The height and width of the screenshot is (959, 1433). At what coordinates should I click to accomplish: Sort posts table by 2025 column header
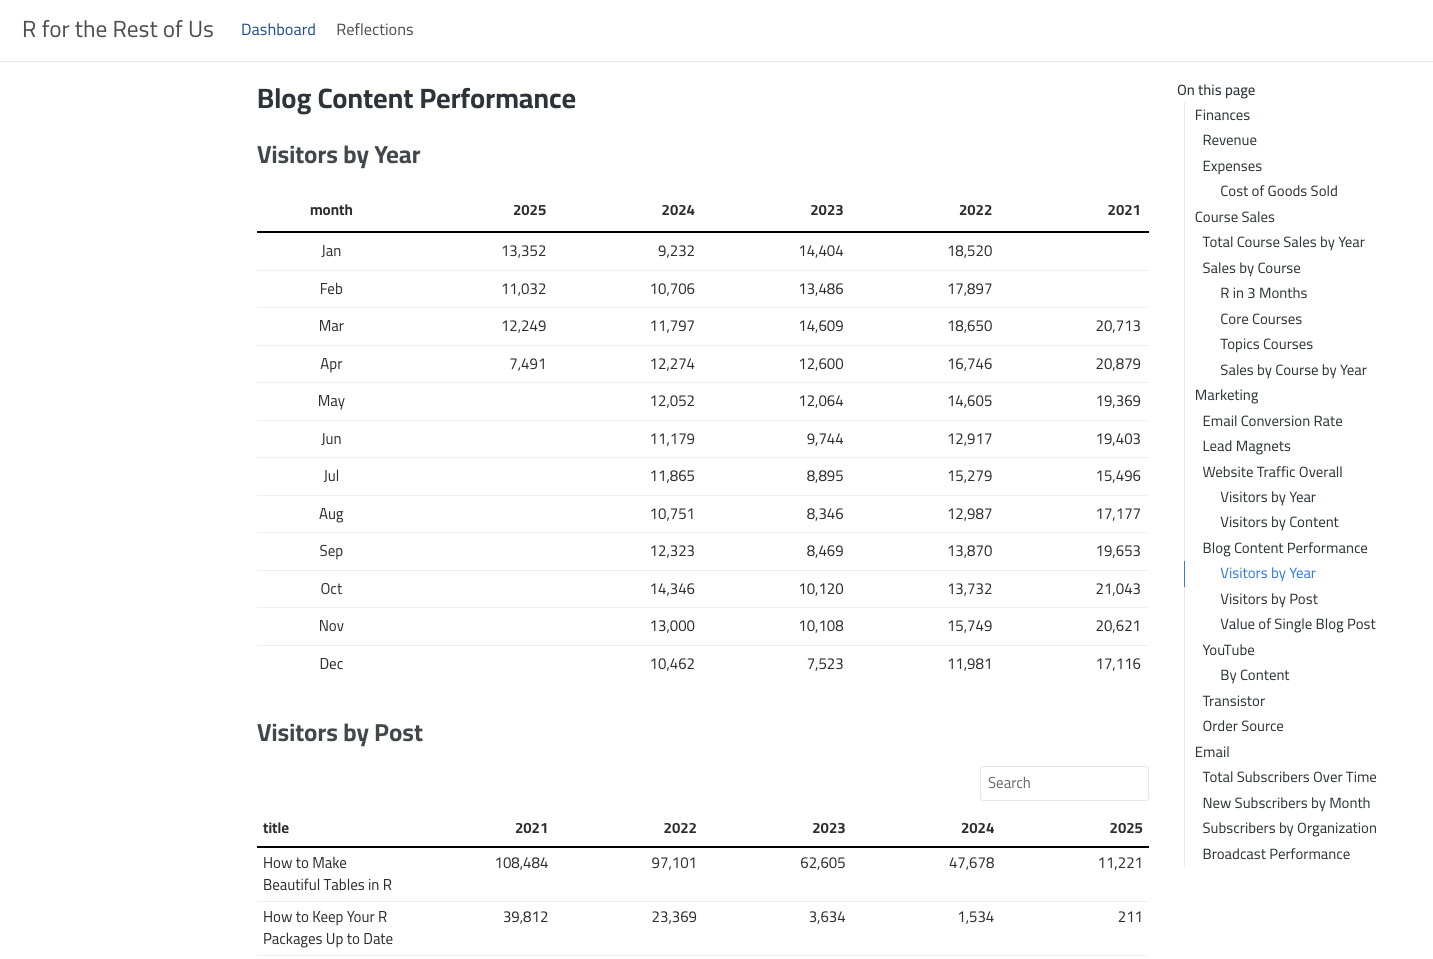(x=1125, y=828)
